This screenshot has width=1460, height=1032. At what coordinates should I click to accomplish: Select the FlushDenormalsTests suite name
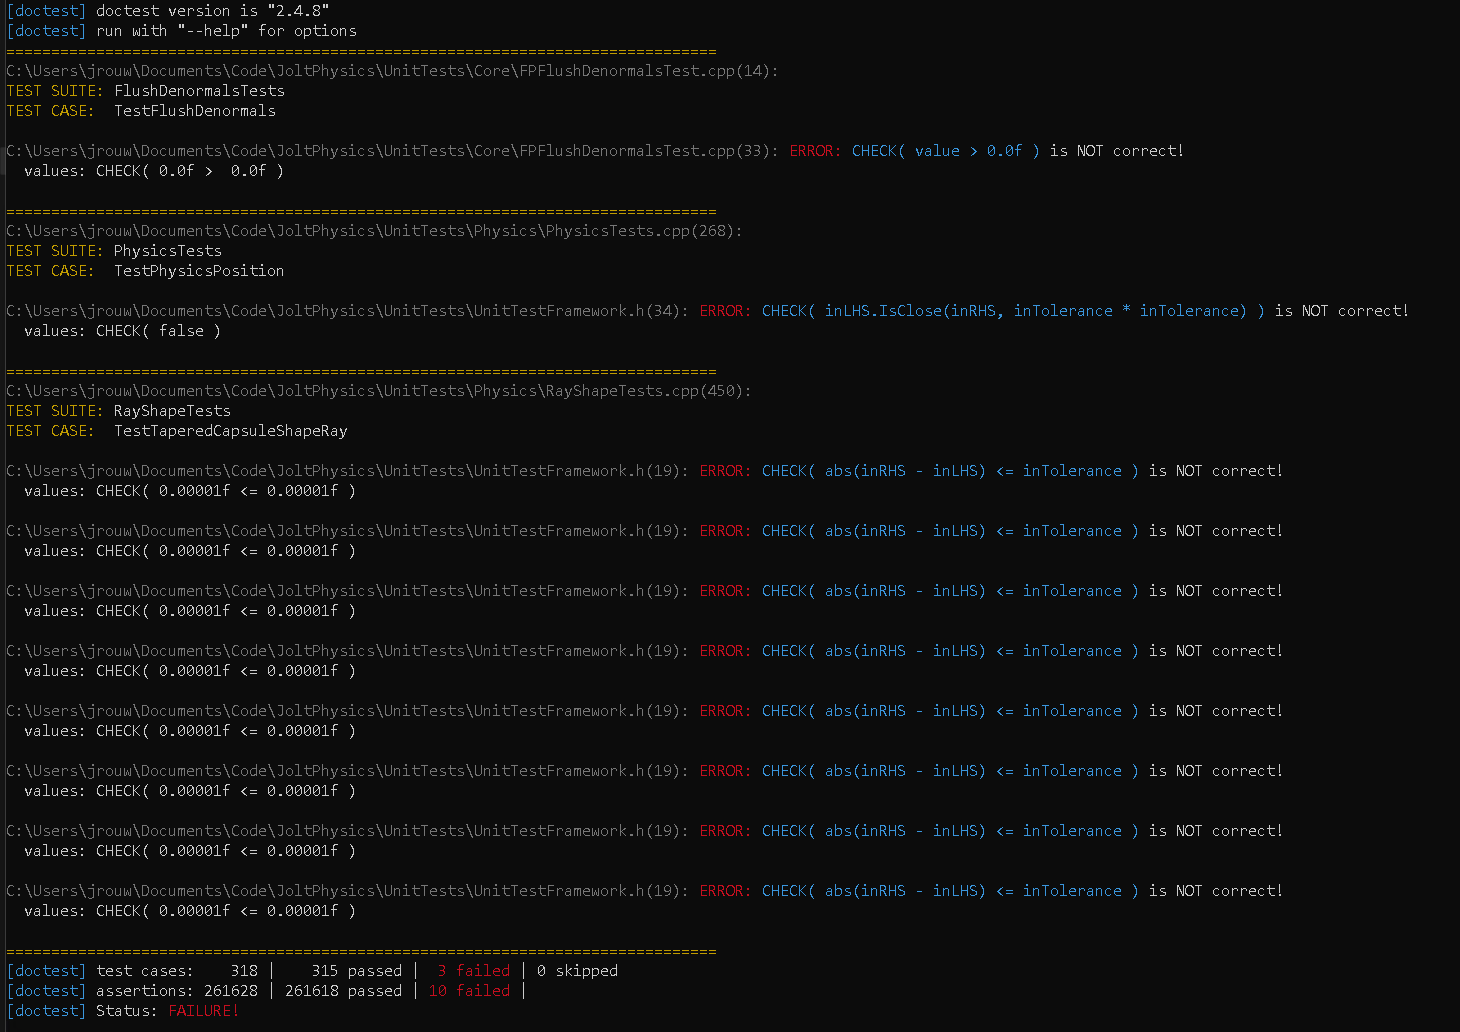pos(199,90)
